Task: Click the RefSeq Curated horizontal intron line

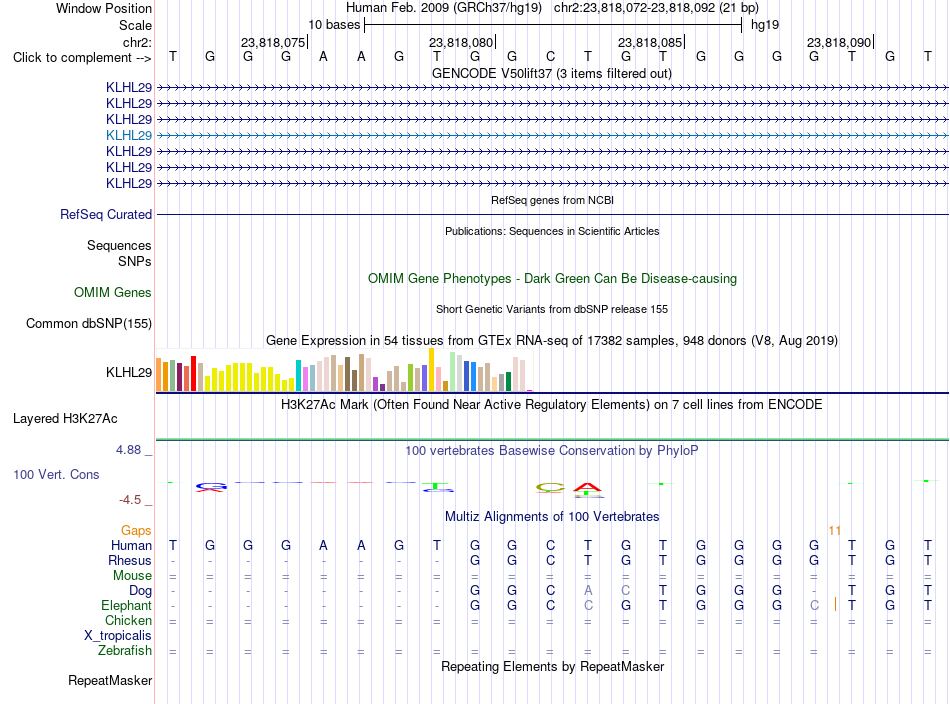Action: (552, 214)
